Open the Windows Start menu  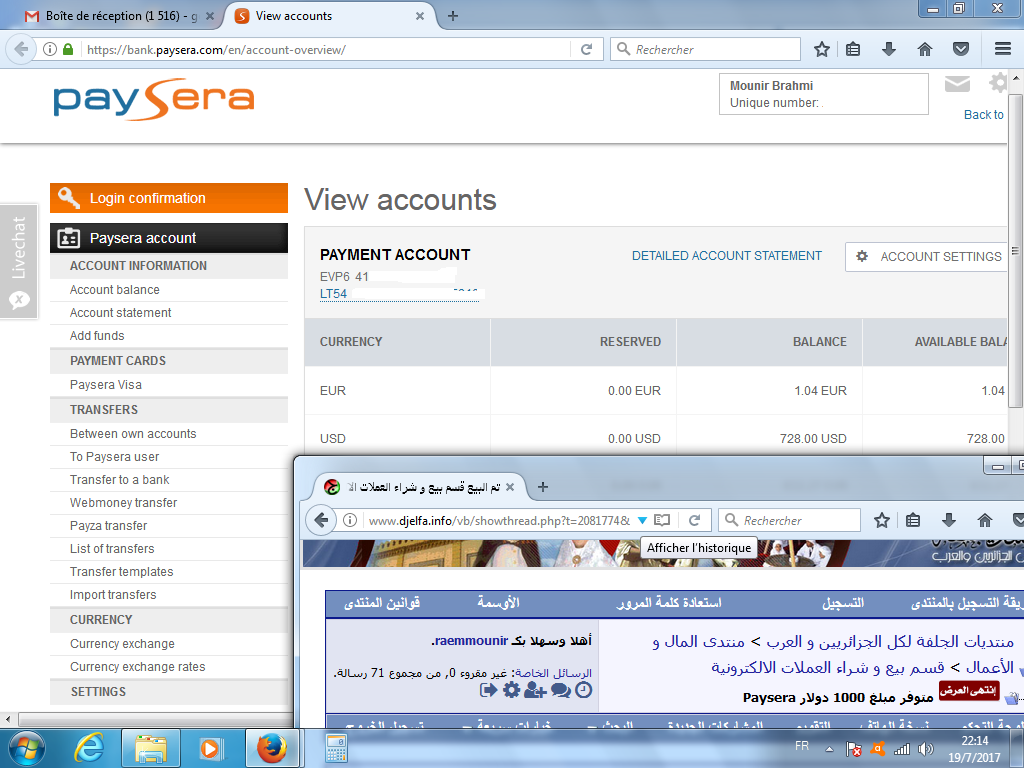(x=27, y=748)
